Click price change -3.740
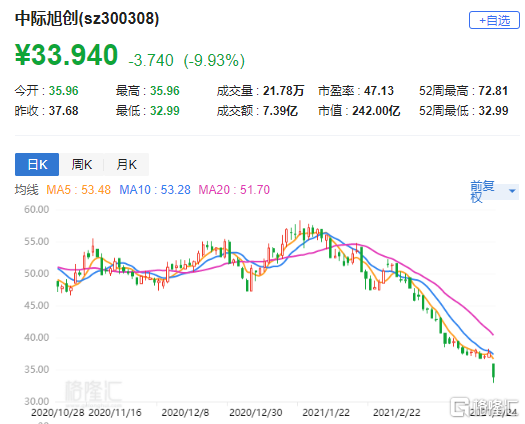 tap(151, 61)
